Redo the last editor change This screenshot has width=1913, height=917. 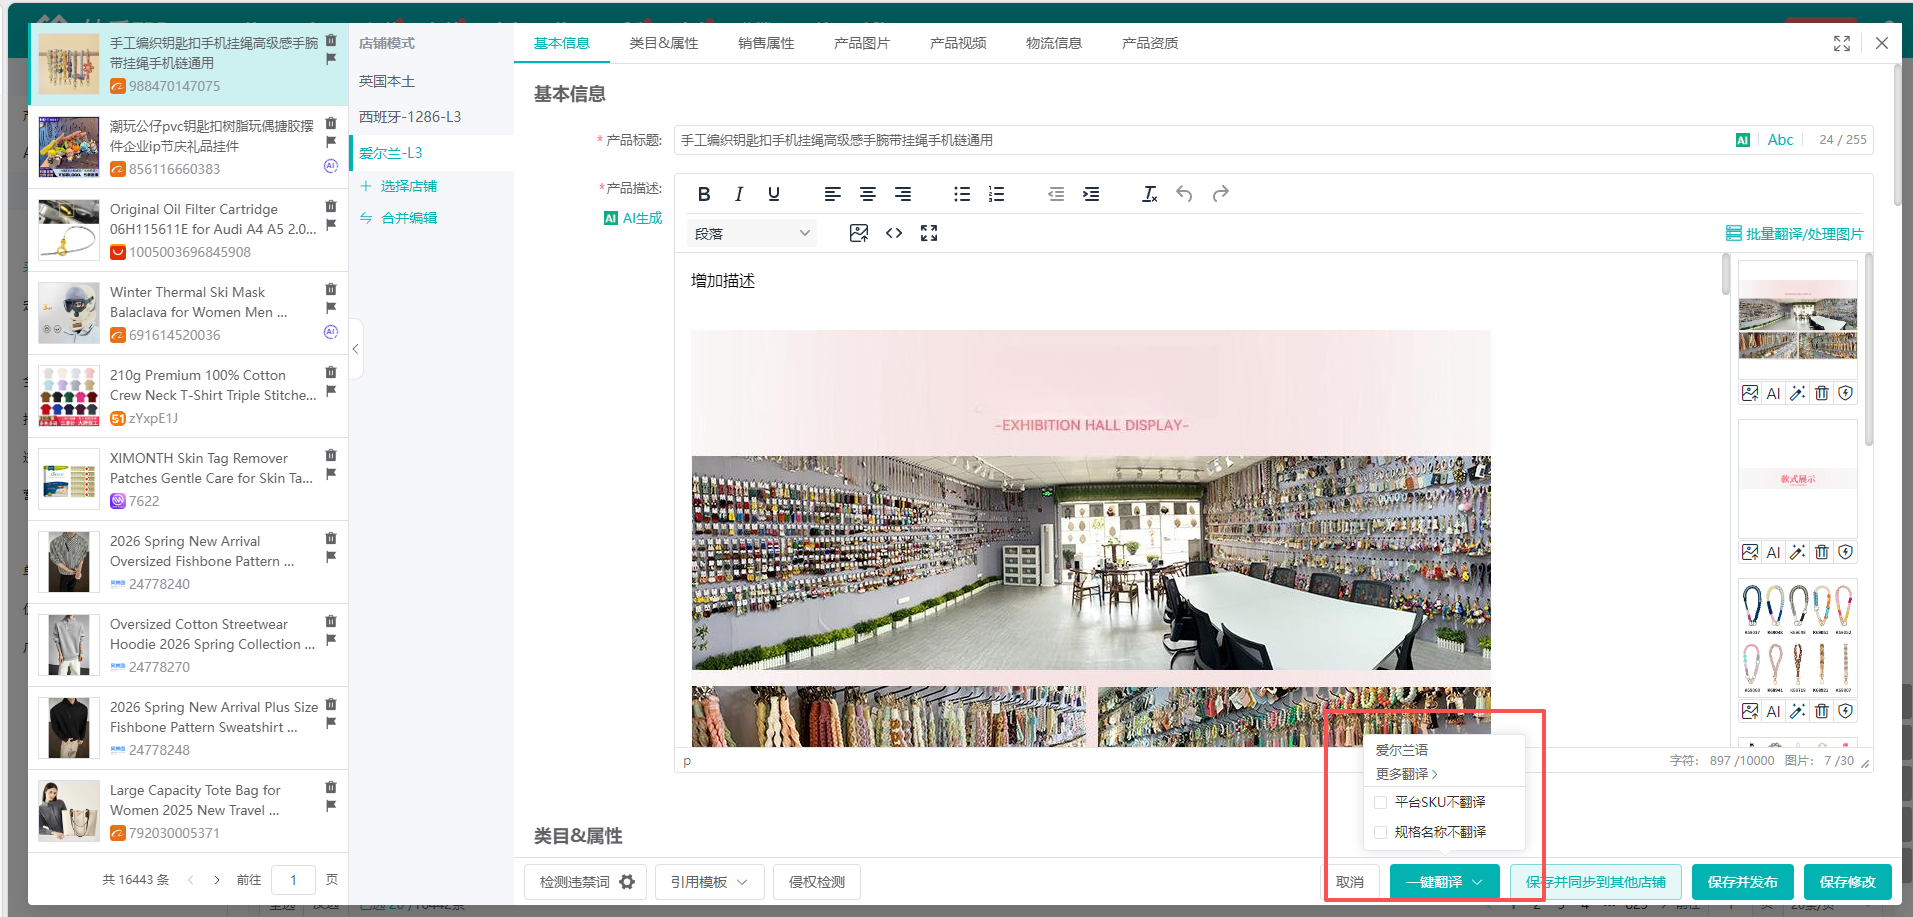pos(1220,194)
